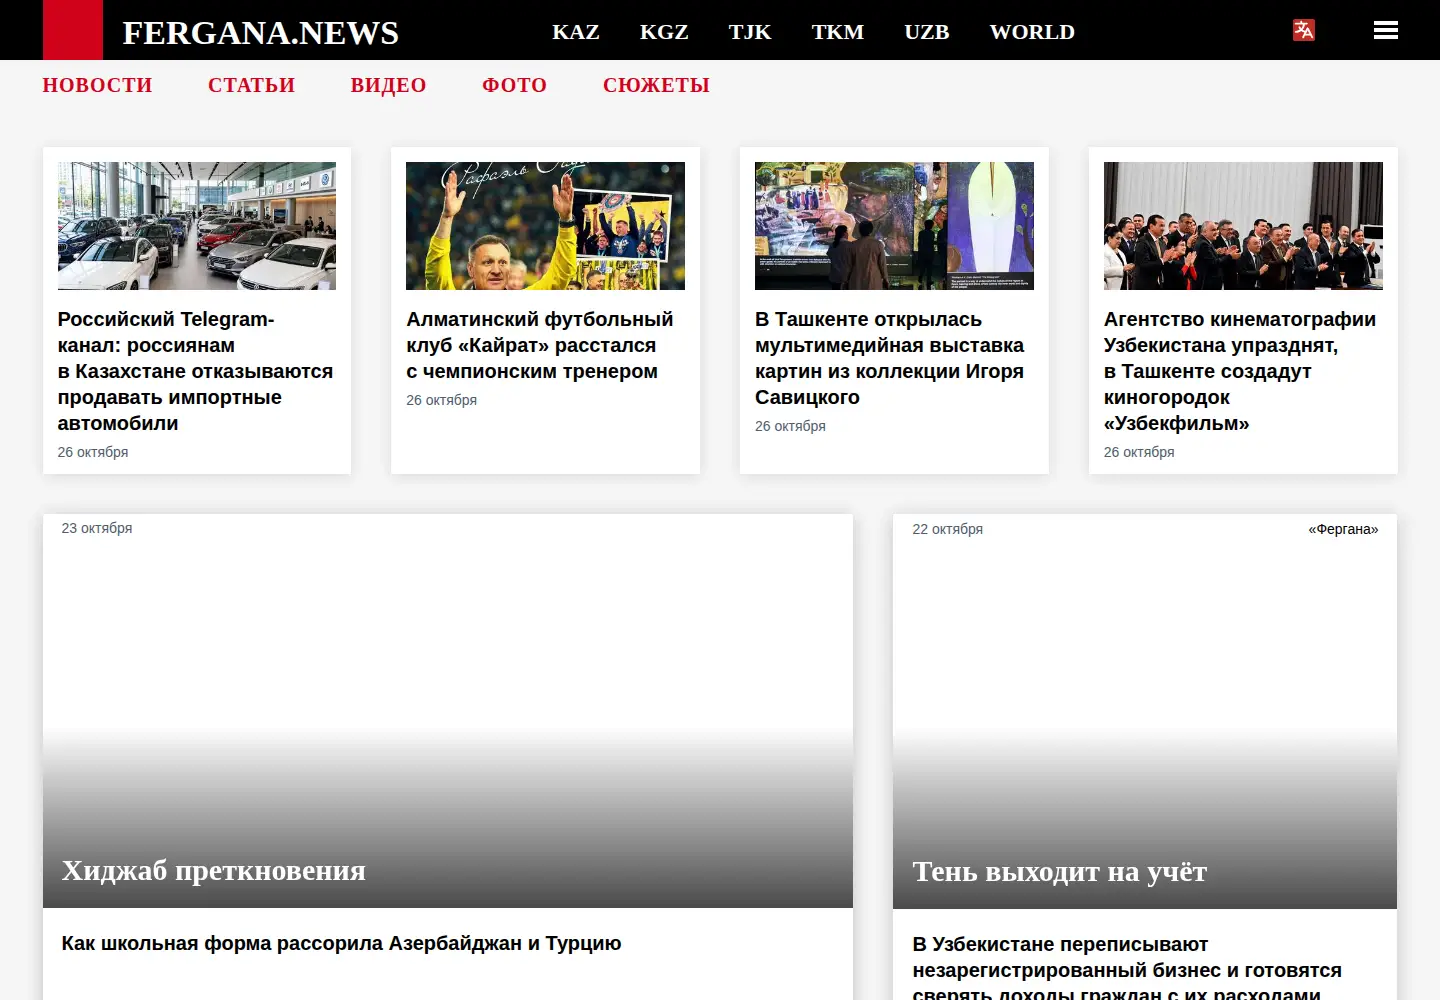Click the date under the «Узбекфильм» headline
1440x1000 pixels.
point(1139,452)
